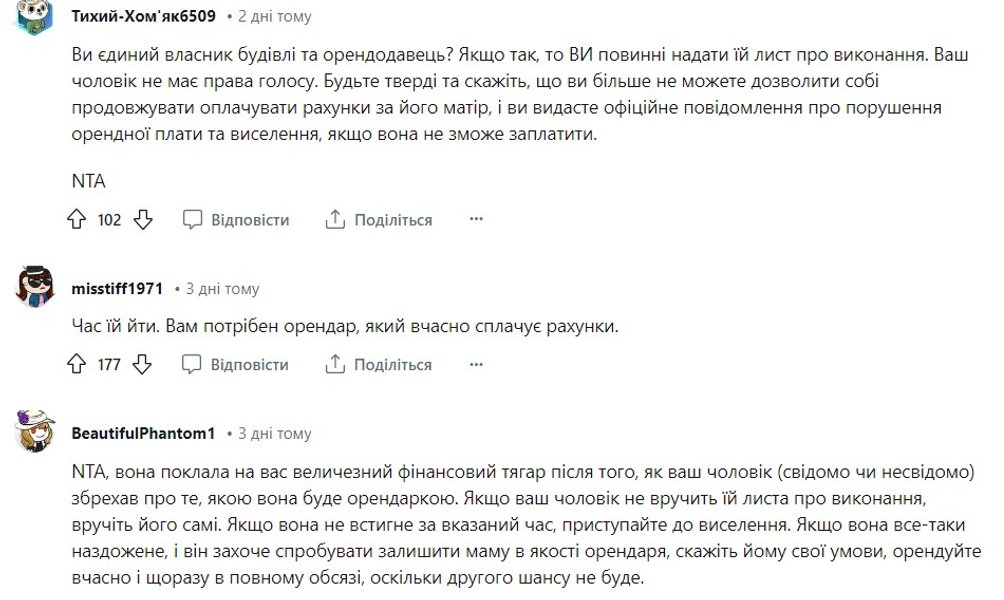Click Тихий-Хом'як6509's avatar image
This screenshot has width=1004, height=600.
[x=37, y=18]
